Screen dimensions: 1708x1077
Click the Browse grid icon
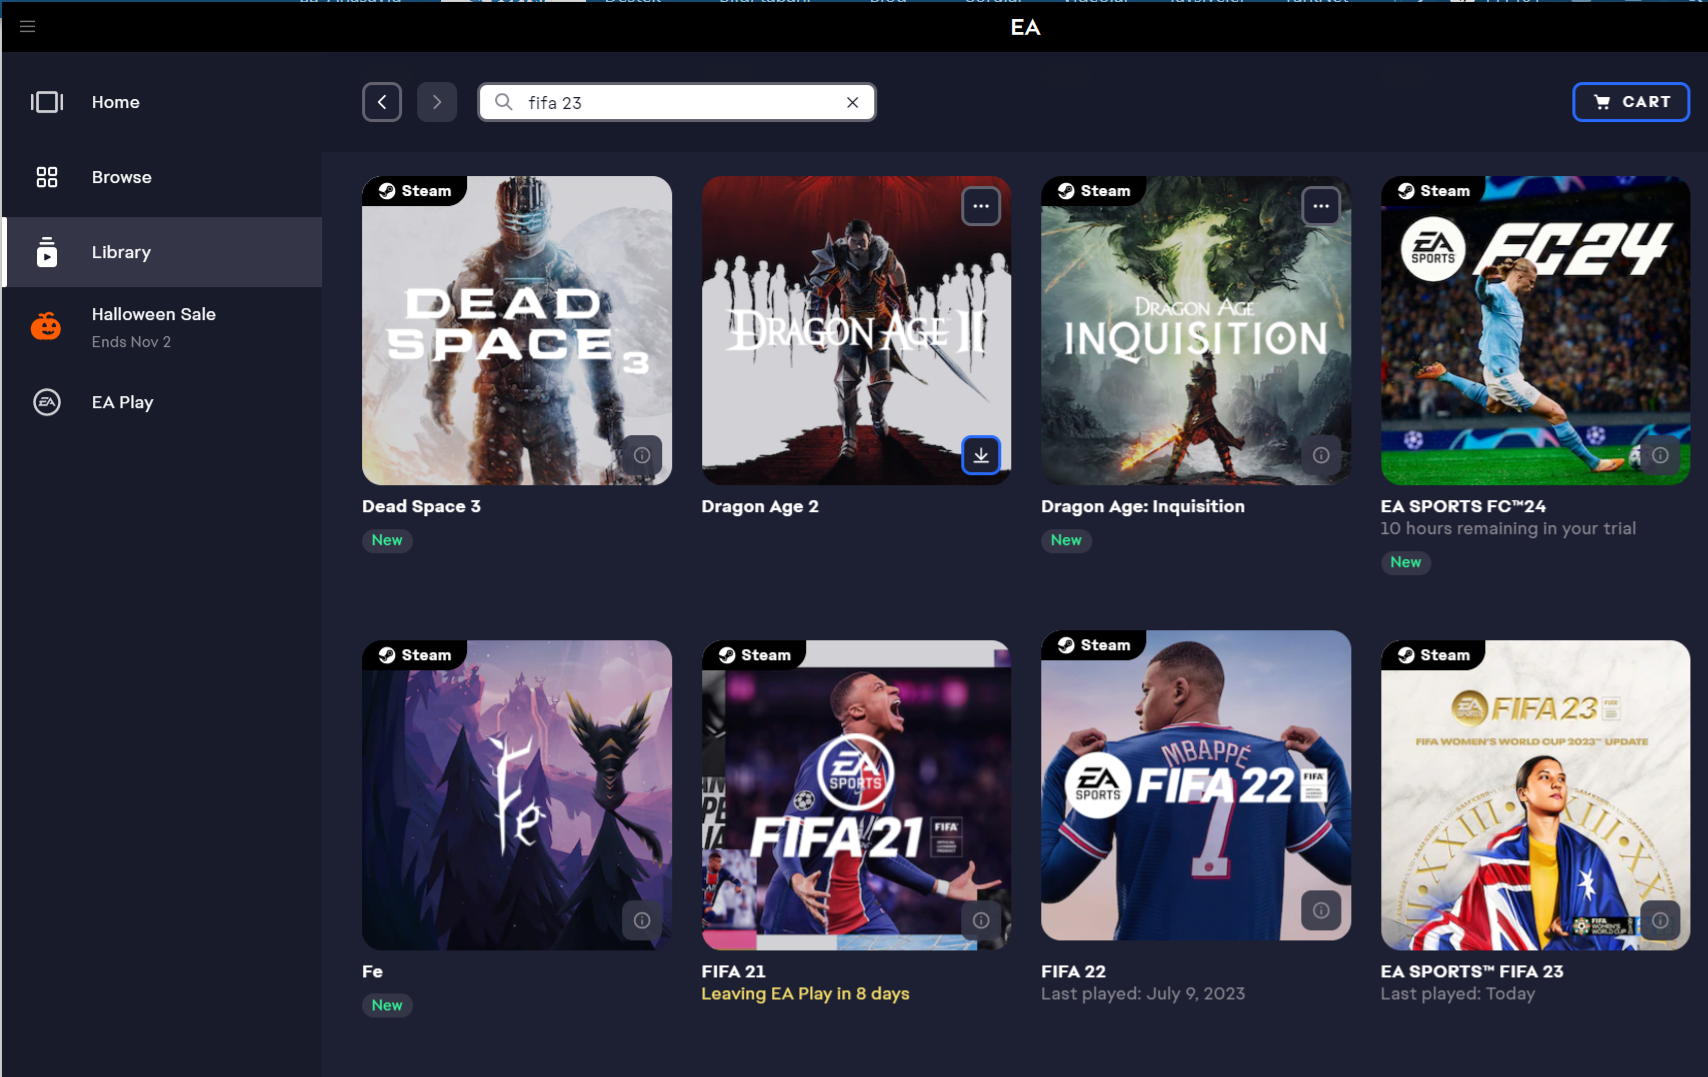(x=47, y=177)
